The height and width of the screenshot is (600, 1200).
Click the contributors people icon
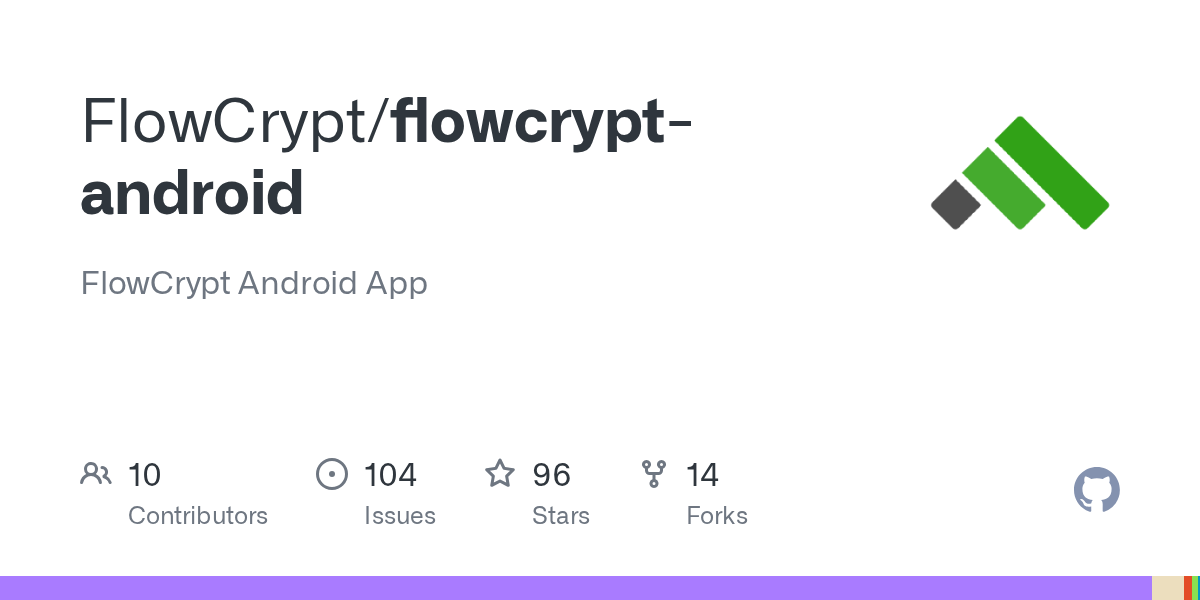96,474
